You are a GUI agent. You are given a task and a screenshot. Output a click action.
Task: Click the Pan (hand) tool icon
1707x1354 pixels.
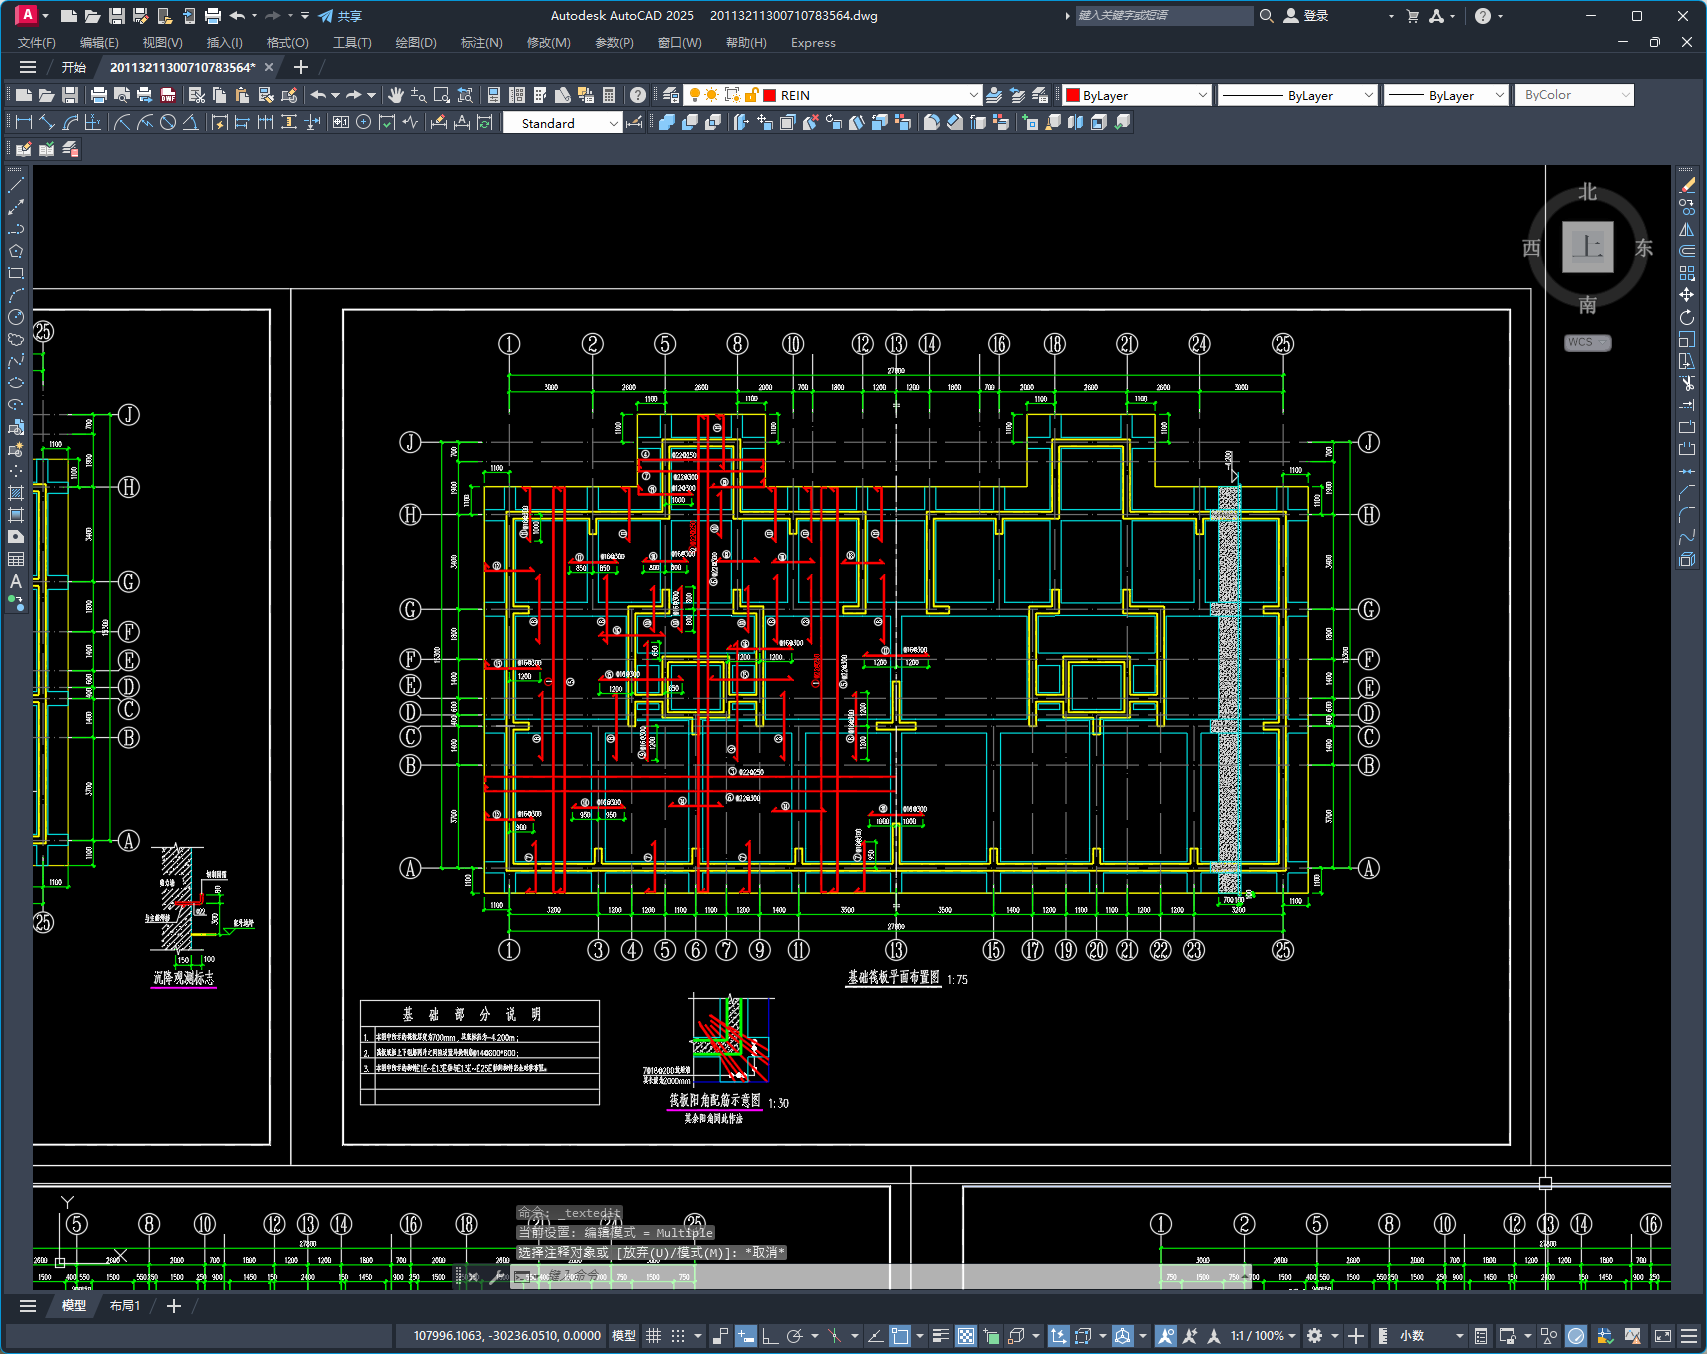click(x=396, y=95)
